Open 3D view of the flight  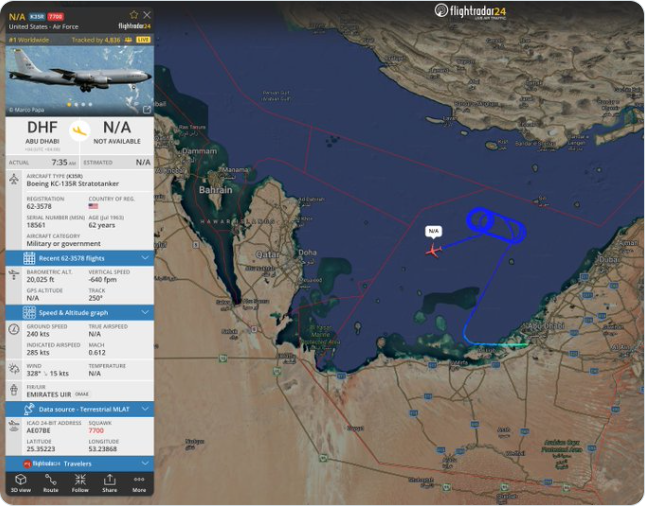pyautogui.click(x=21, y=483)
